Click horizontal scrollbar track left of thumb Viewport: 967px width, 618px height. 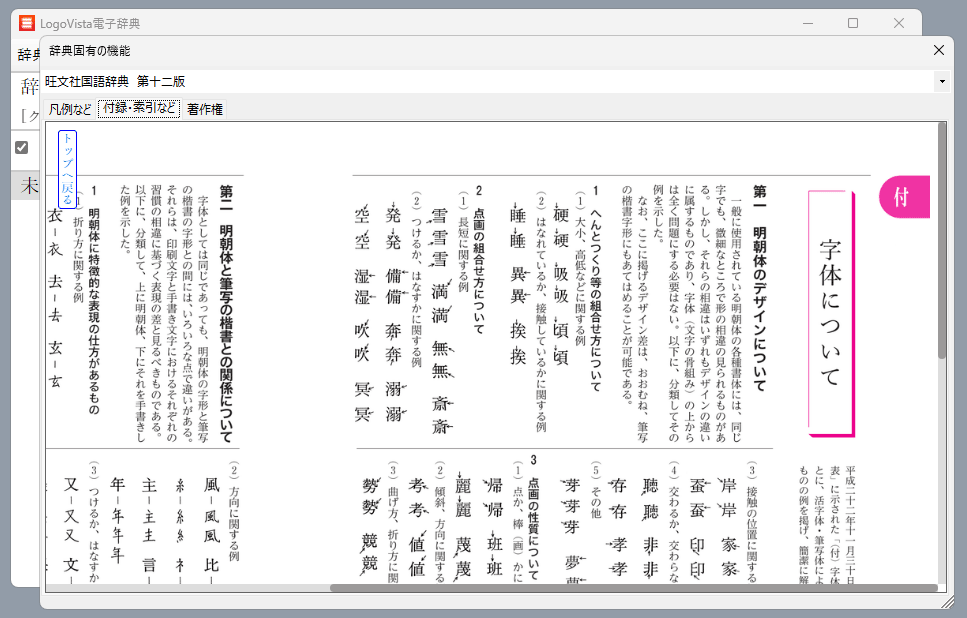click(190, 588)
